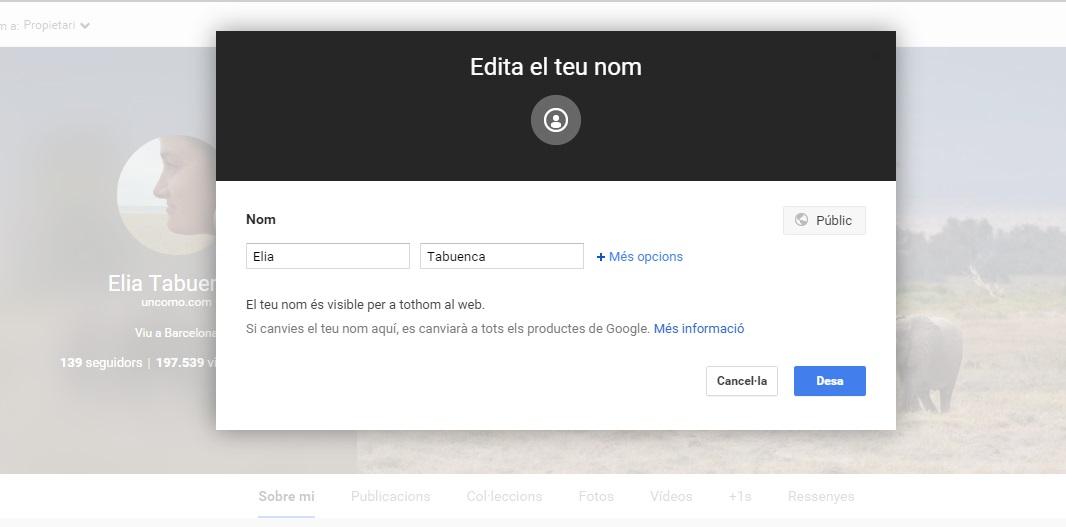Click the surname field containing Tabuenca
Image resolution: width=1066 pixels, height=527 pixels.
(501, 256)
